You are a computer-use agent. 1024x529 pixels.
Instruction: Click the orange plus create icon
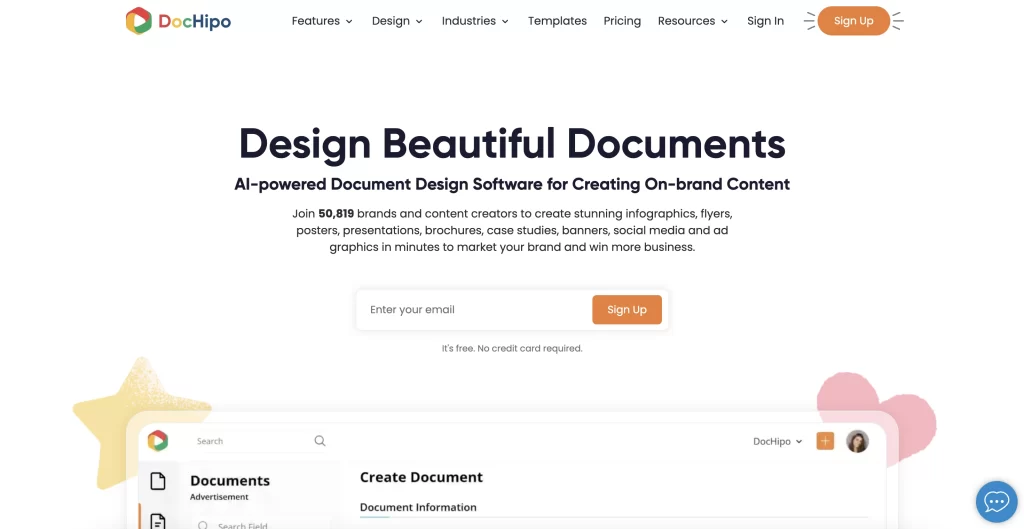(825, 441)
